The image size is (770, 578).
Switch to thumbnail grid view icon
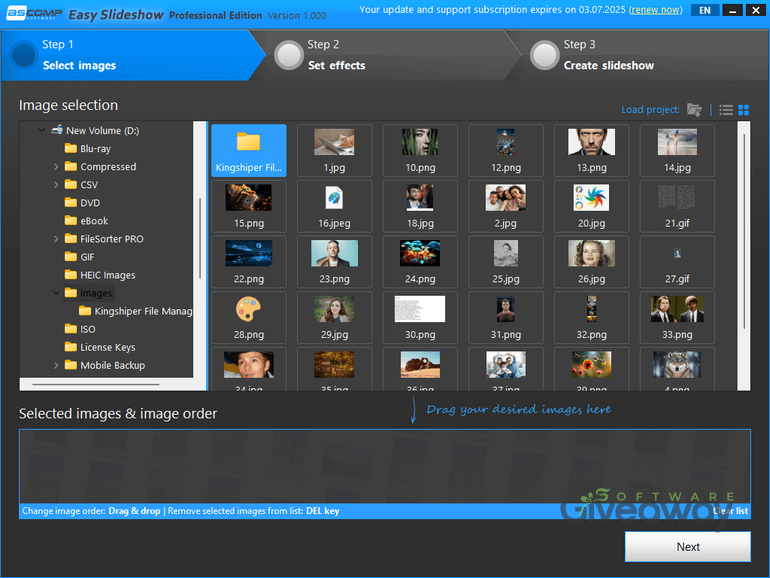pyautogui.click(x=743, y=110)
